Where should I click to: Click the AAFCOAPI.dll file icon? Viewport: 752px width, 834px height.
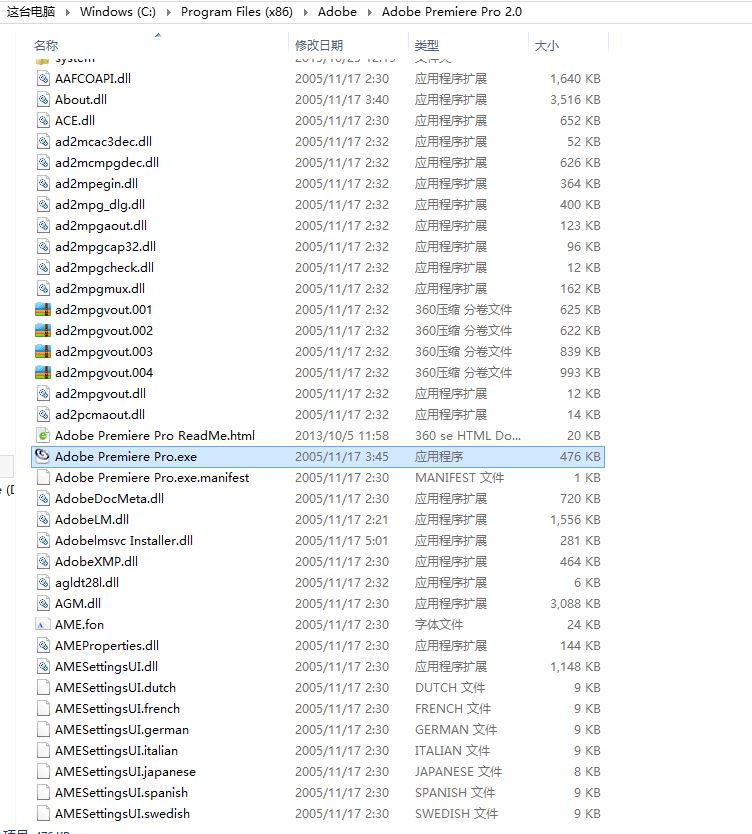pyautogui.click(x=43, y=79)
